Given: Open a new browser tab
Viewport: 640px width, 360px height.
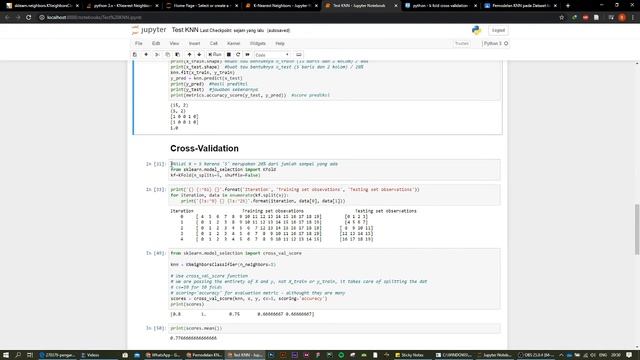Looking at the screenshot, I should coord(568,6).
